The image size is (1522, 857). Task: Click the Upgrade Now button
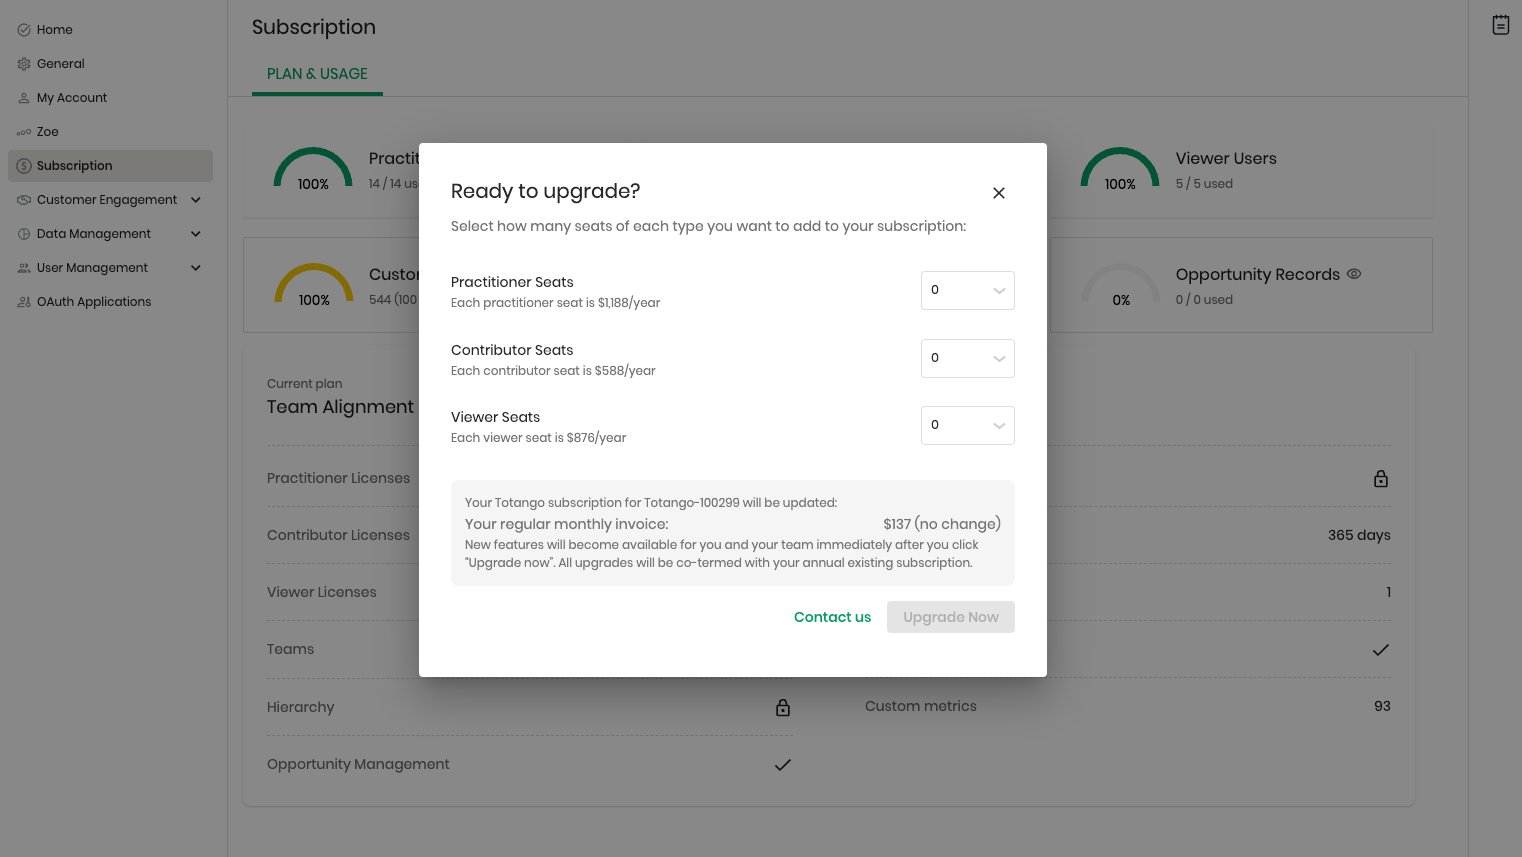pos(950,617)
